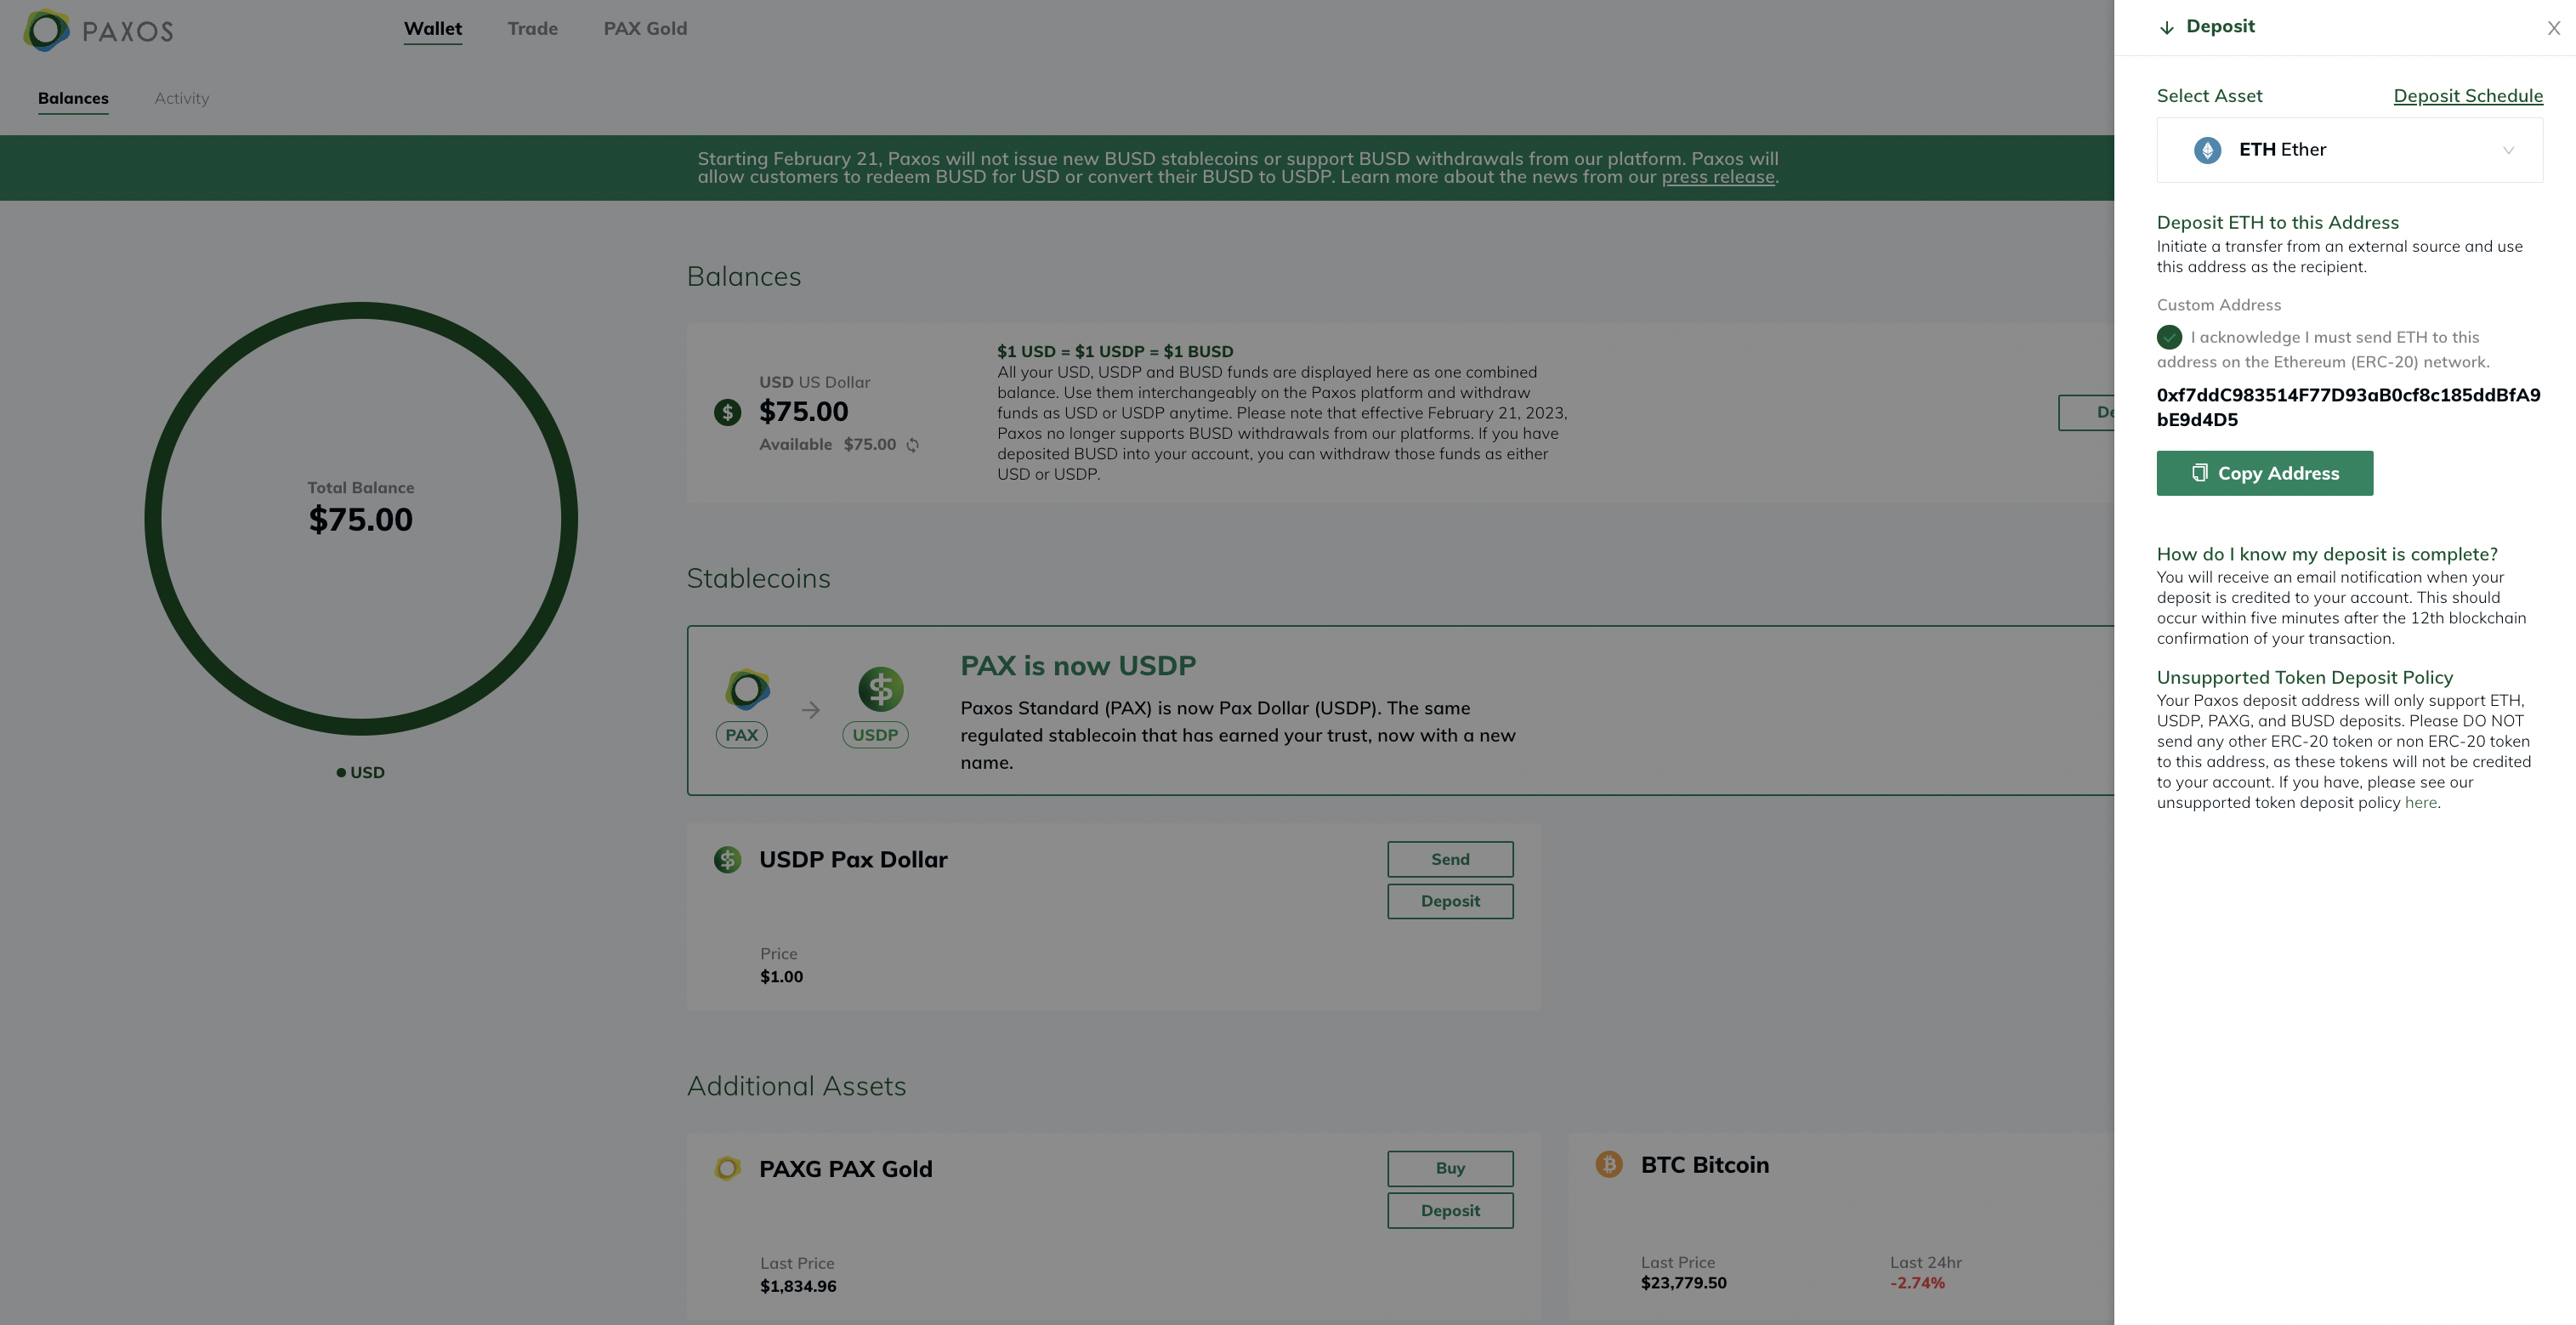Buy PAXG PAX Gold
This screenshot has width=2576, height=1325.
tap(1450, 1168)
